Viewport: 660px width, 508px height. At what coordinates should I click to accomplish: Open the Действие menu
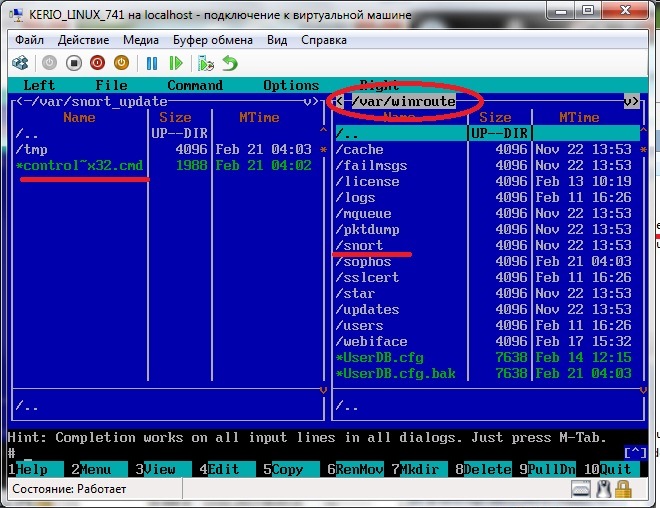[84, 40]
